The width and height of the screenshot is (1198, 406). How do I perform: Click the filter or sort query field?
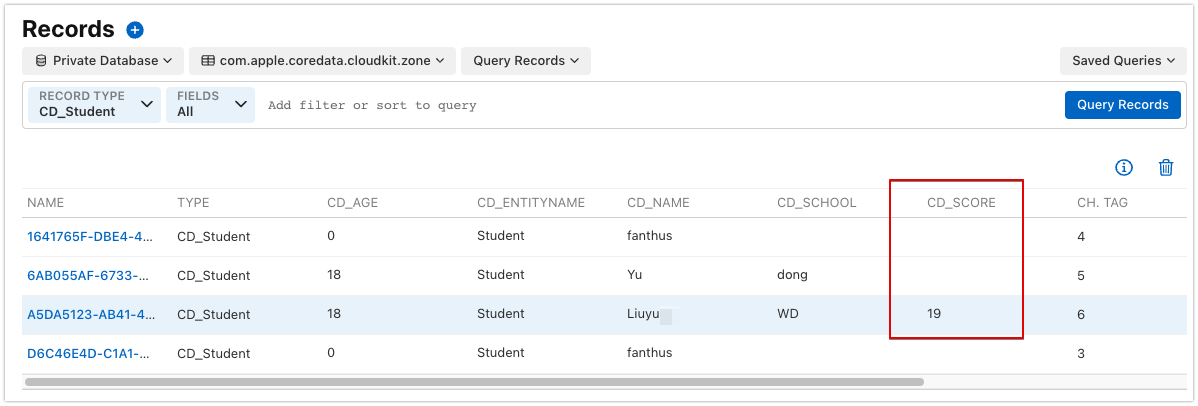pos(650,105)
